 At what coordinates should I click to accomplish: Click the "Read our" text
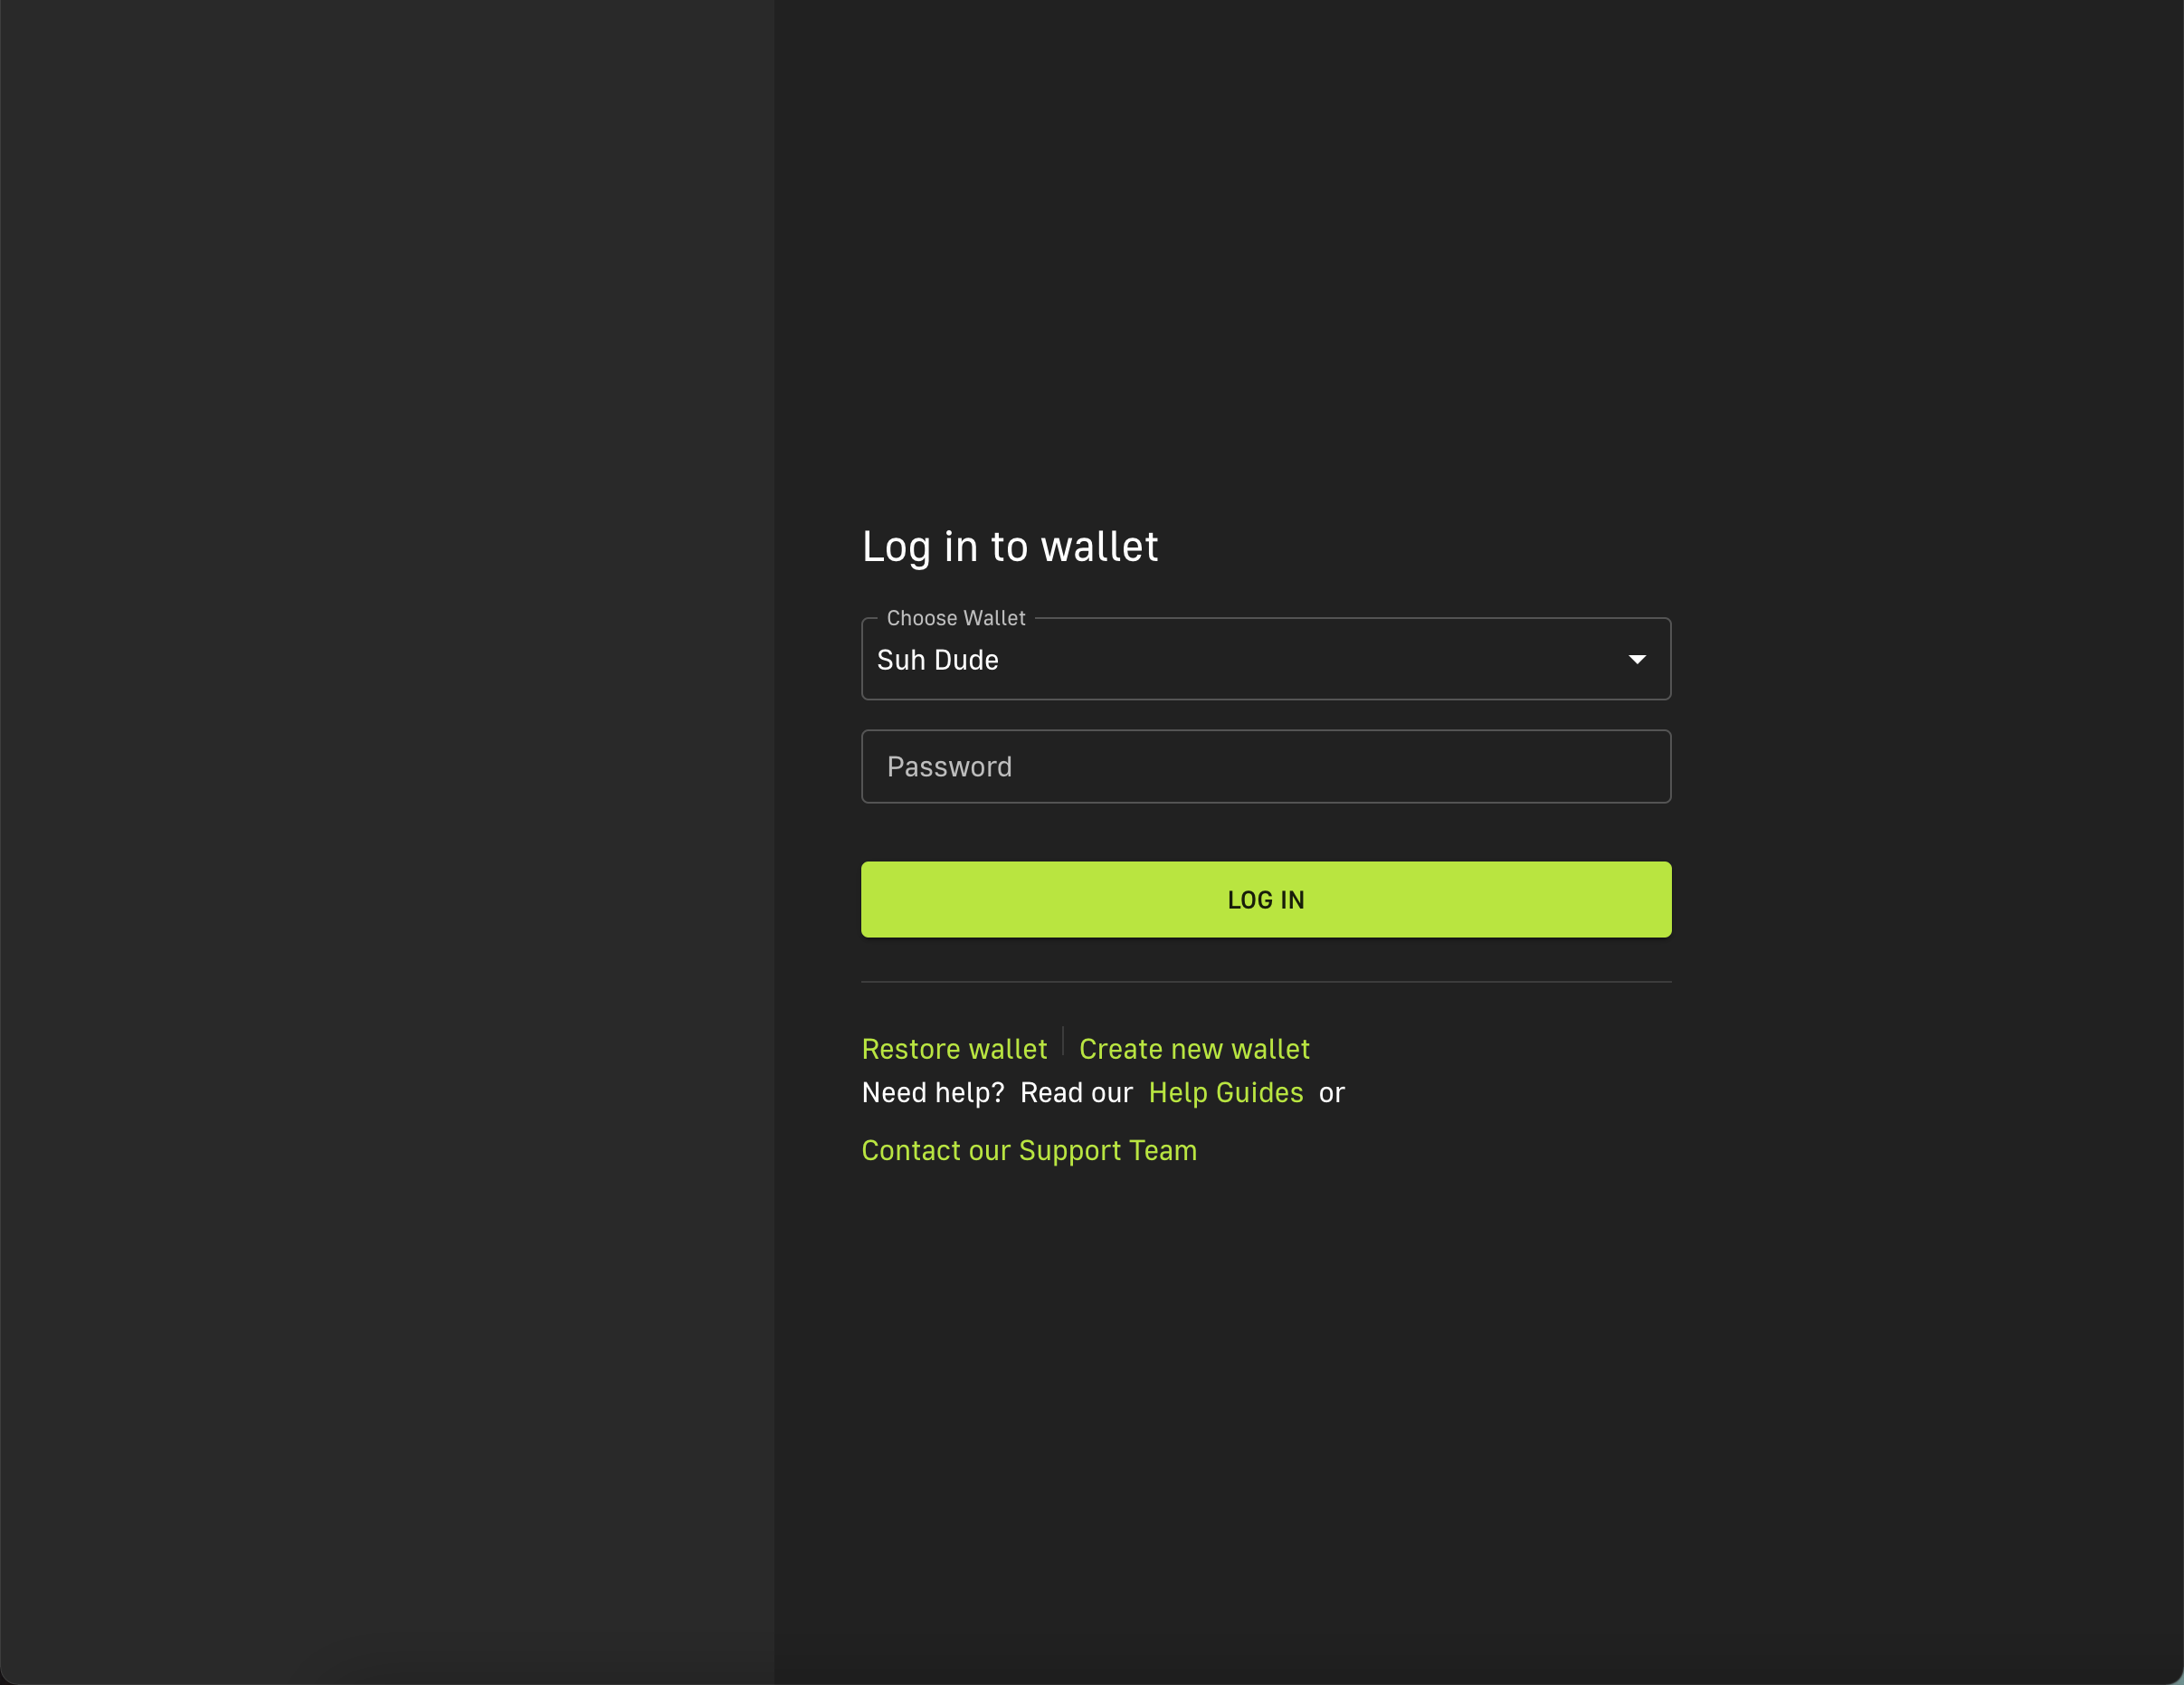tap(1076, 1093)
